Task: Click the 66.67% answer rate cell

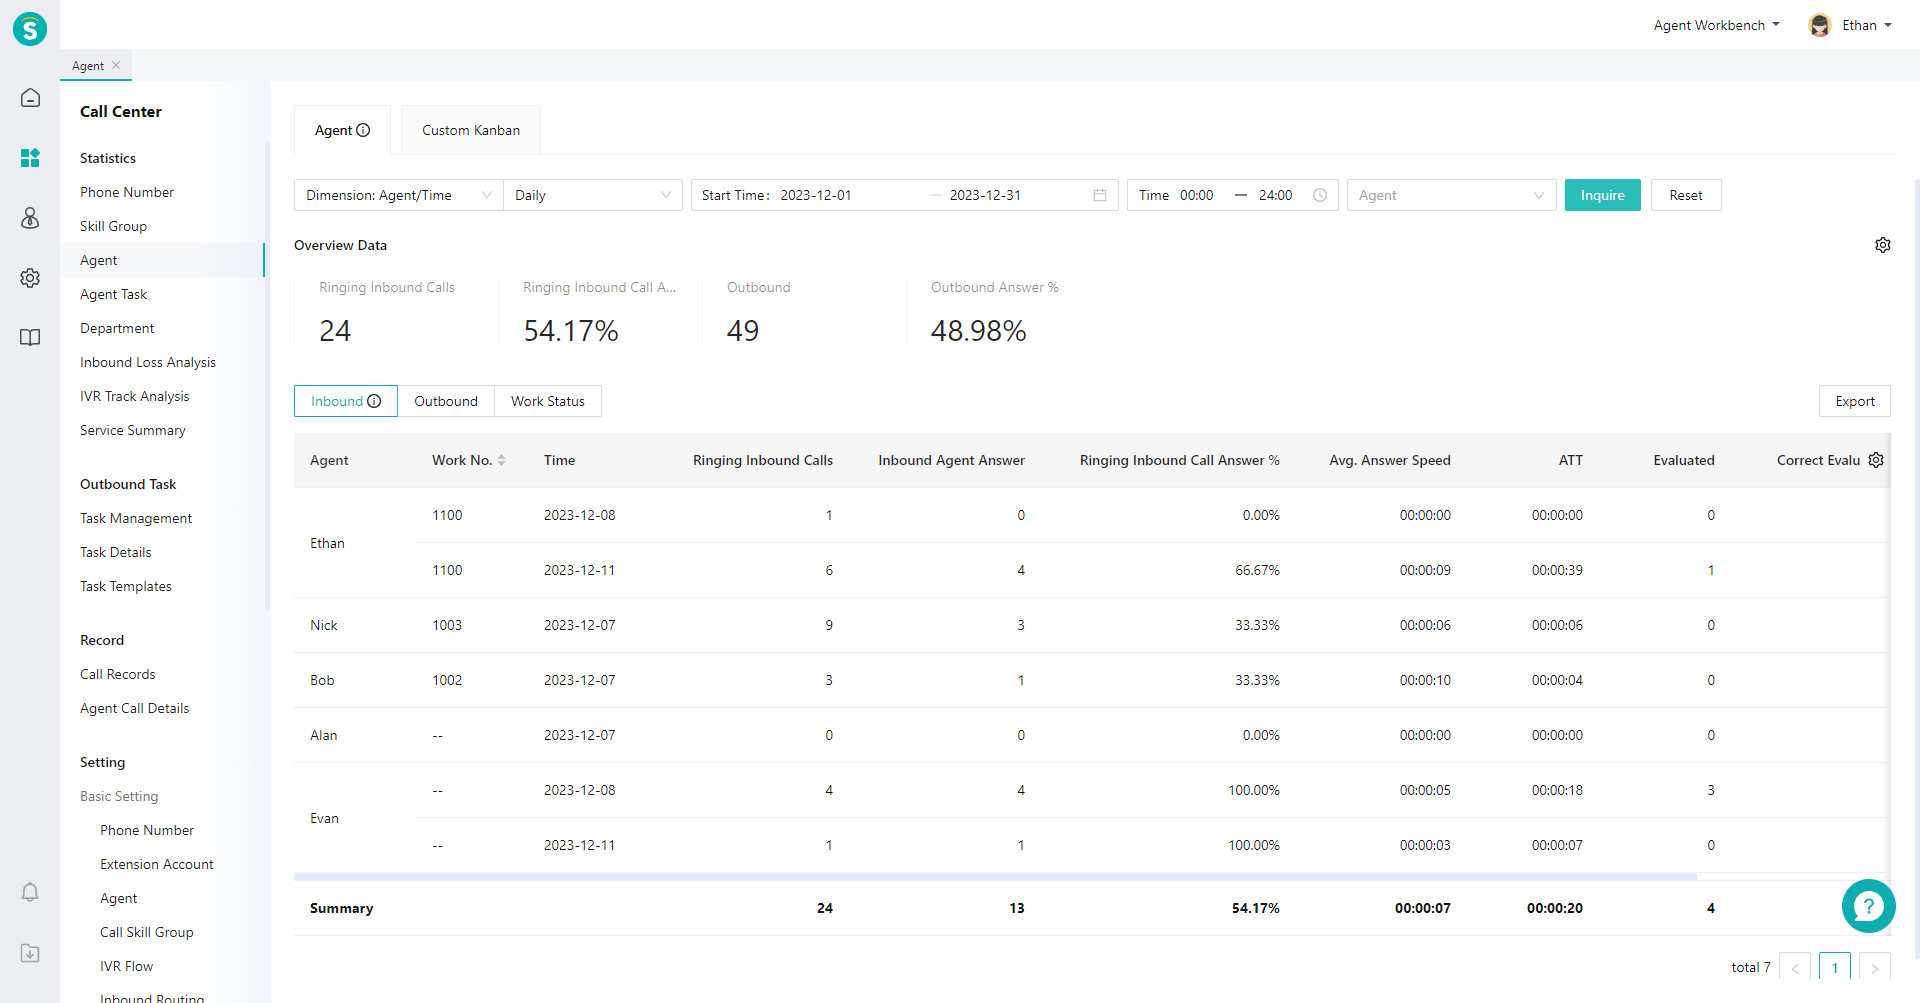Action: (x=1257, y=570)
